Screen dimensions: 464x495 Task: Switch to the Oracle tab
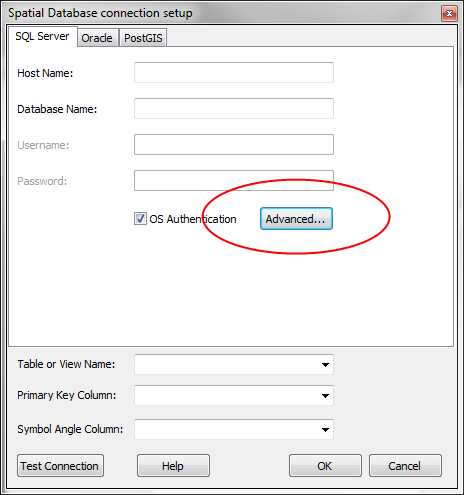97,38
